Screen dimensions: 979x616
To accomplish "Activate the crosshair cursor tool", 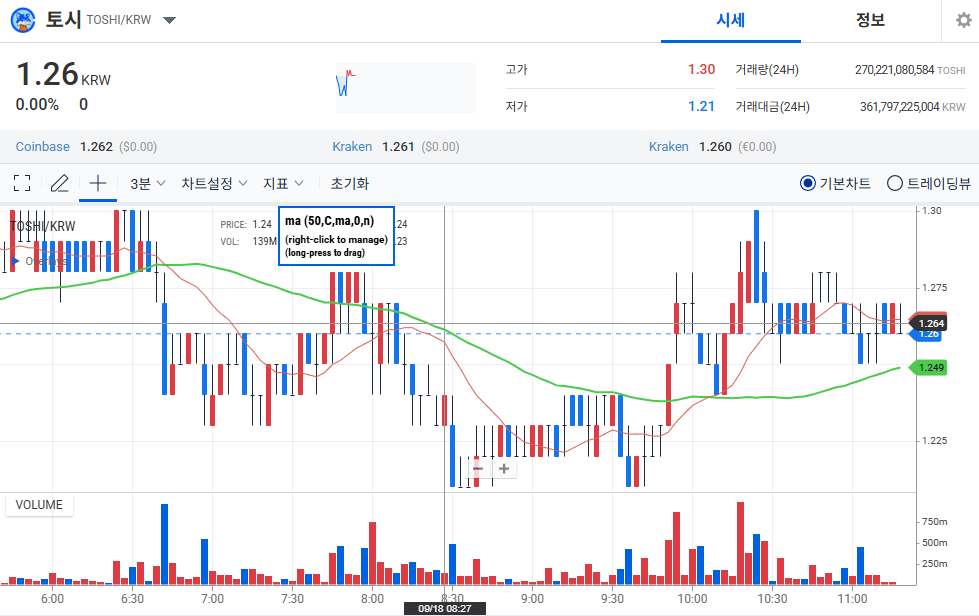I will point(98,183).
